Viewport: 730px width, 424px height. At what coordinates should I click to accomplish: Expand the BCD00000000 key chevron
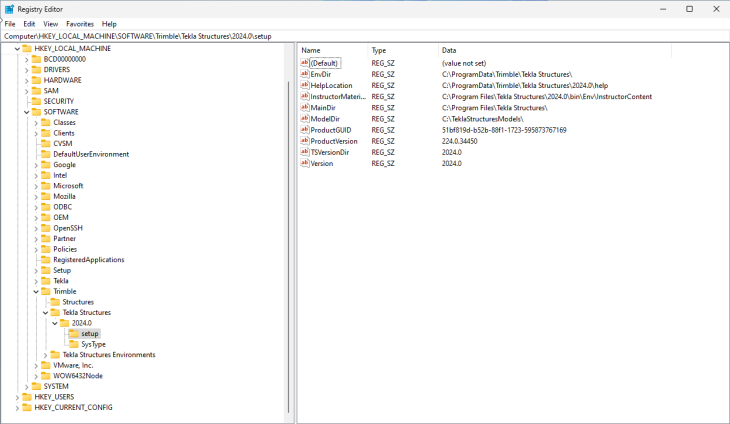[27, 59]
